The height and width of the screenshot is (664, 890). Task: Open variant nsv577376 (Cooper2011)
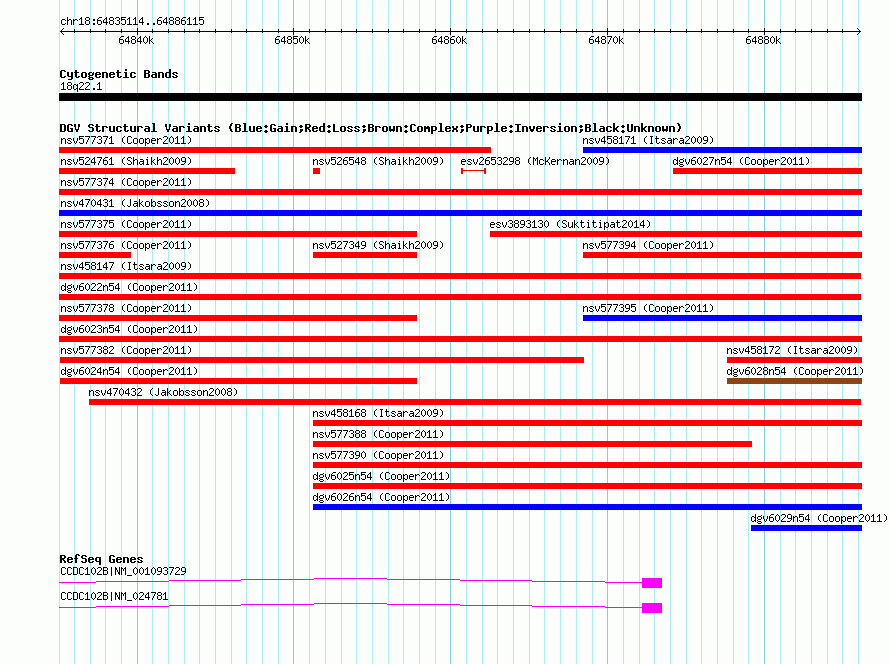[x=126, y=245]
